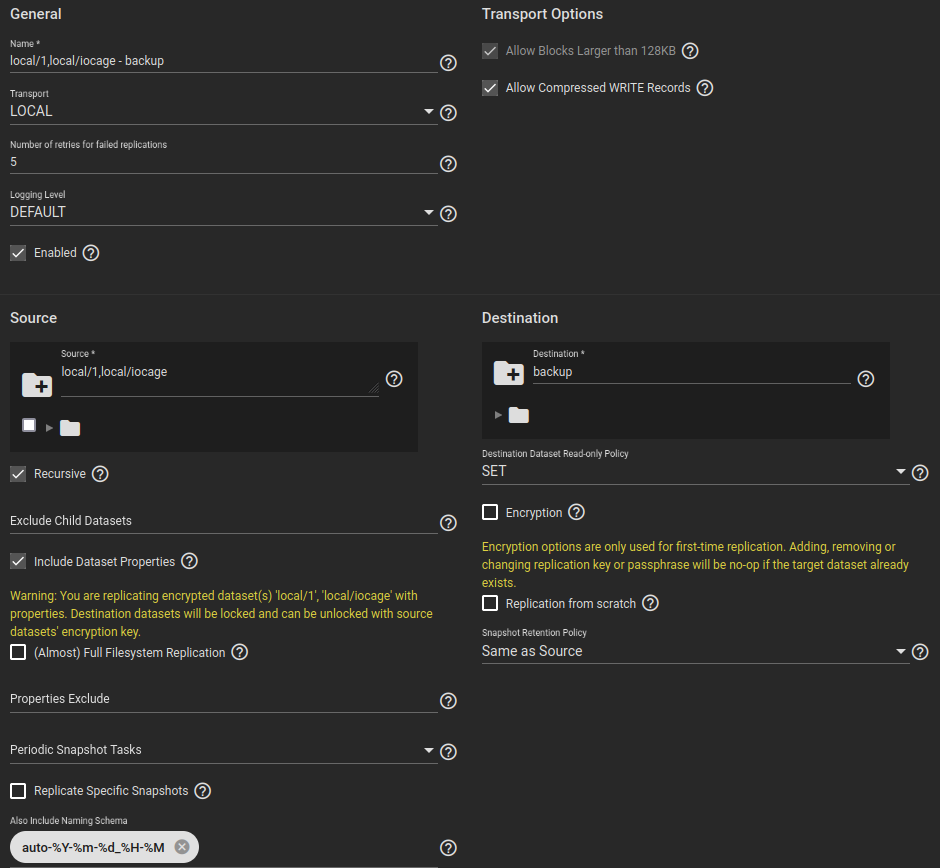The image size is (940, 868).
Task: Enable the Encryption checkbox
Action: [490, 513]
